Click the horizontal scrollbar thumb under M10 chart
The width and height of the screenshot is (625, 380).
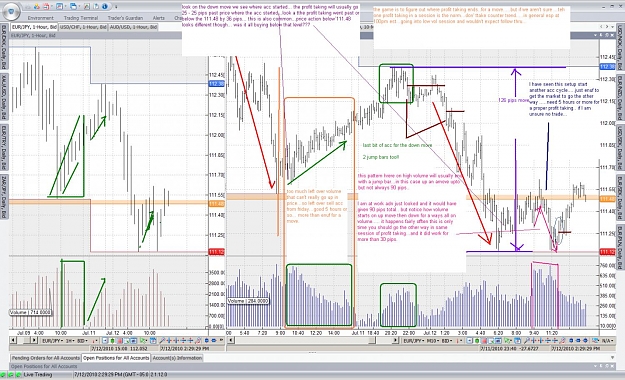tap(372, 340)
